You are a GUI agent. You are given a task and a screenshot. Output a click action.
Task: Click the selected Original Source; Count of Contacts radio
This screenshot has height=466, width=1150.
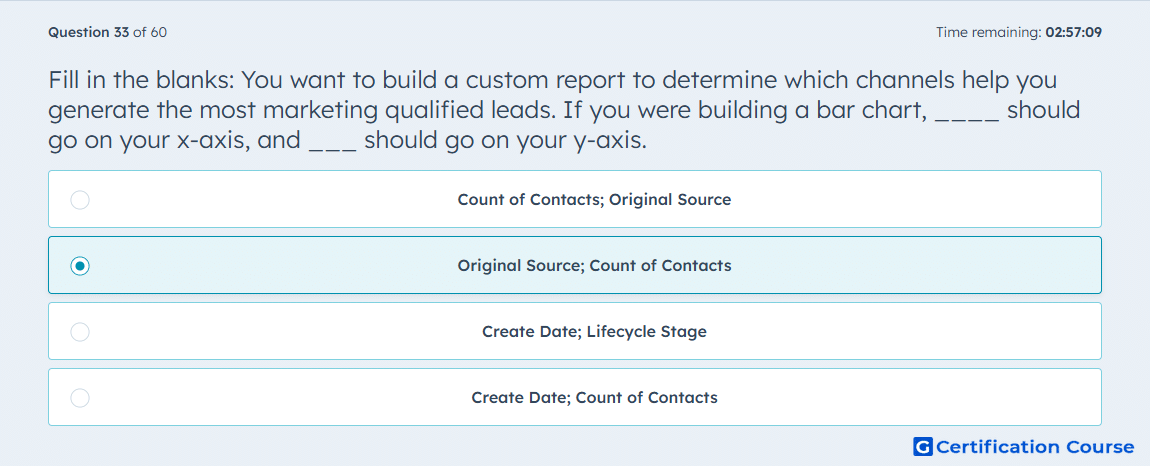coord(80,266)
